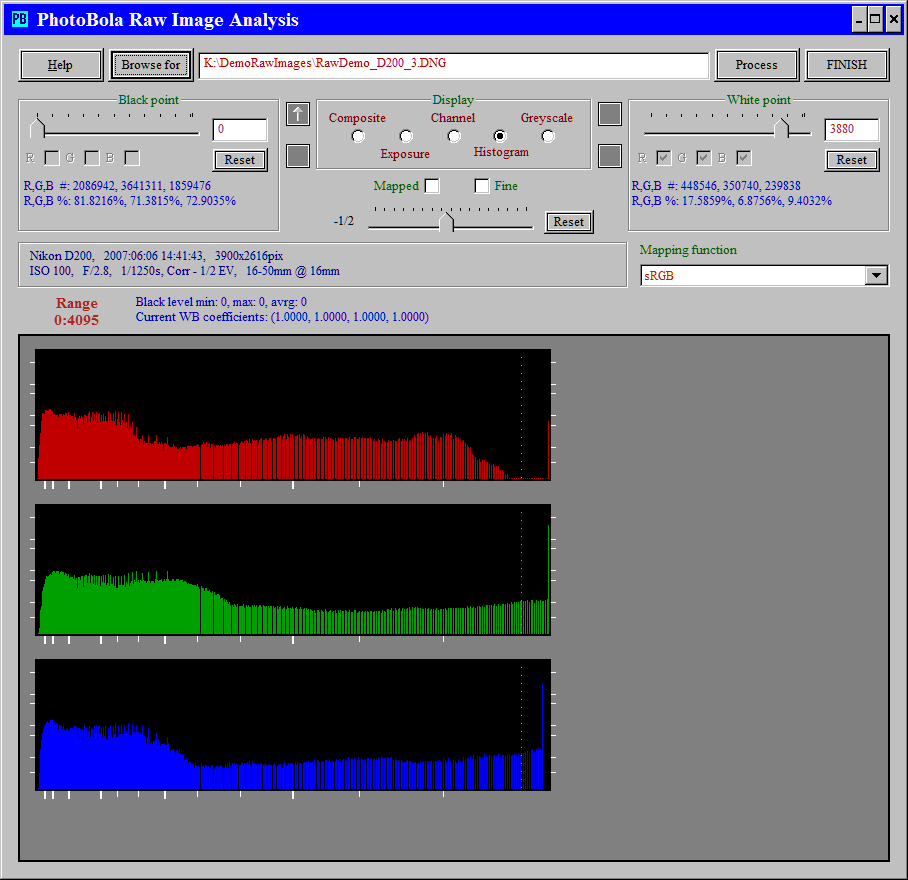Image resolution: width=908 pixels, height=880 pixels.
Task: Click the PB application icon in title bar
Action: coord(19,19)
